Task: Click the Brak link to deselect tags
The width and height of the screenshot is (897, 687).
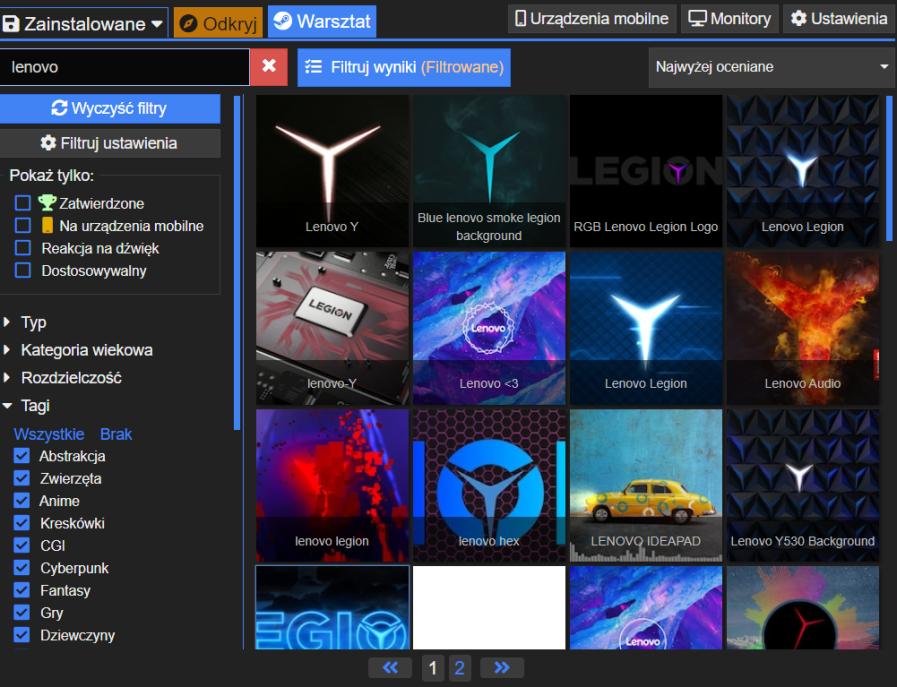Action: (116, 434)
